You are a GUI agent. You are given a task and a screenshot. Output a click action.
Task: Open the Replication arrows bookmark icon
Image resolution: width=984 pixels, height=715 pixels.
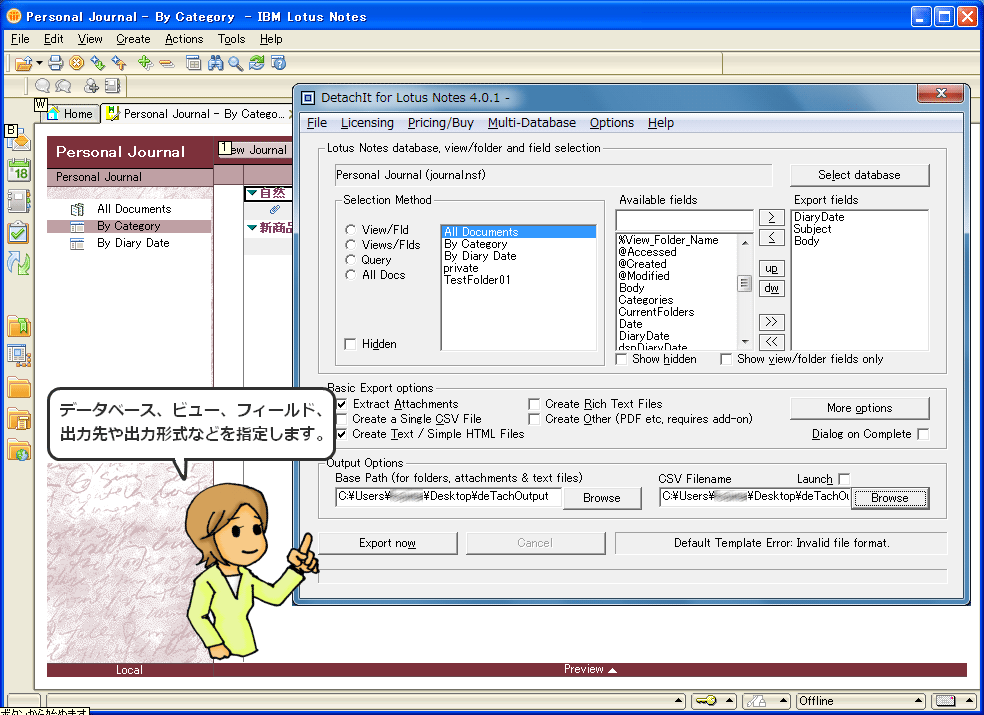click(19, 264)
